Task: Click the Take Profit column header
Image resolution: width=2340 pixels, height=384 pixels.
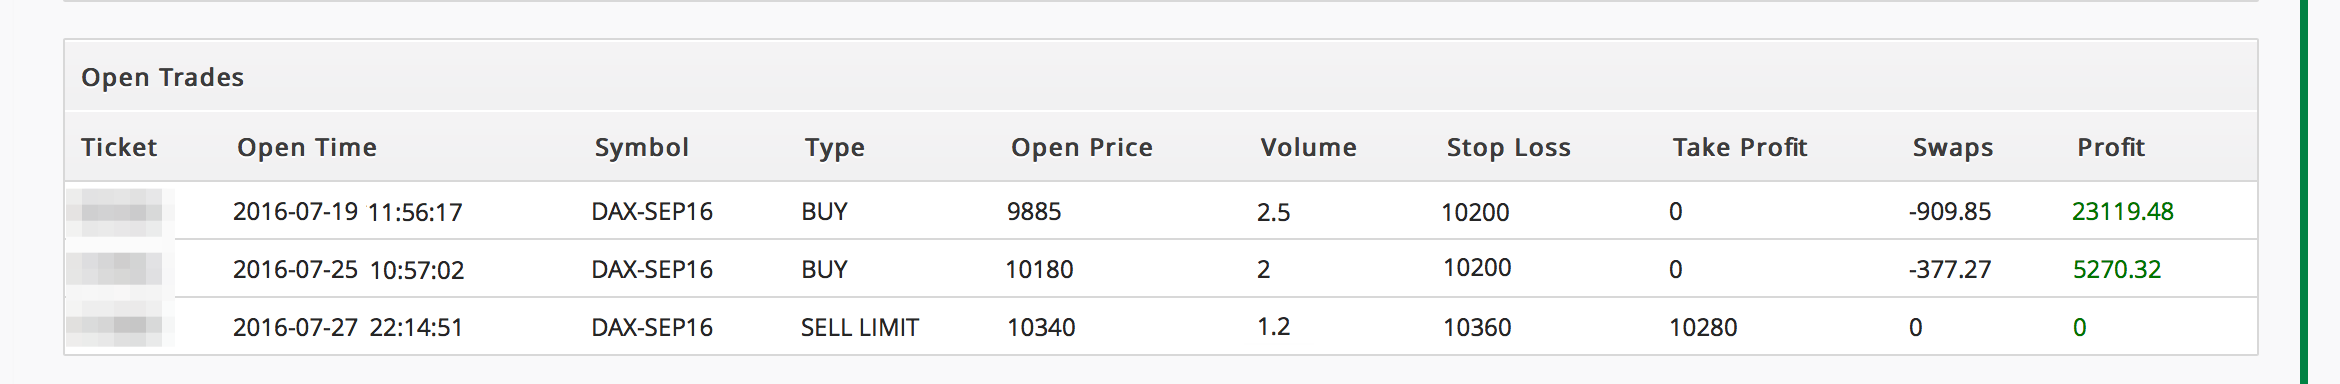Action: point(1740,147)
